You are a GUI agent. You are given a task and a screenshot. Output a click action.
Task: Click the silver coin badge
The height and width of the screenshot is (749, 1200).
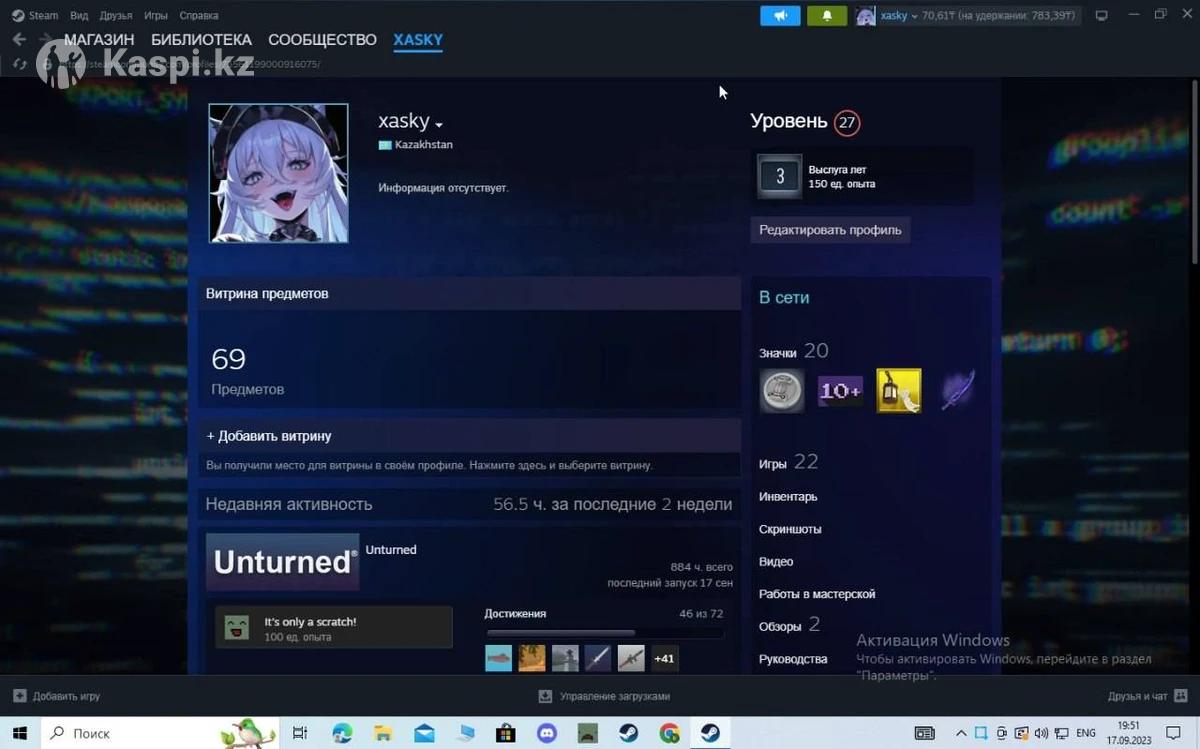click(781, 390)
